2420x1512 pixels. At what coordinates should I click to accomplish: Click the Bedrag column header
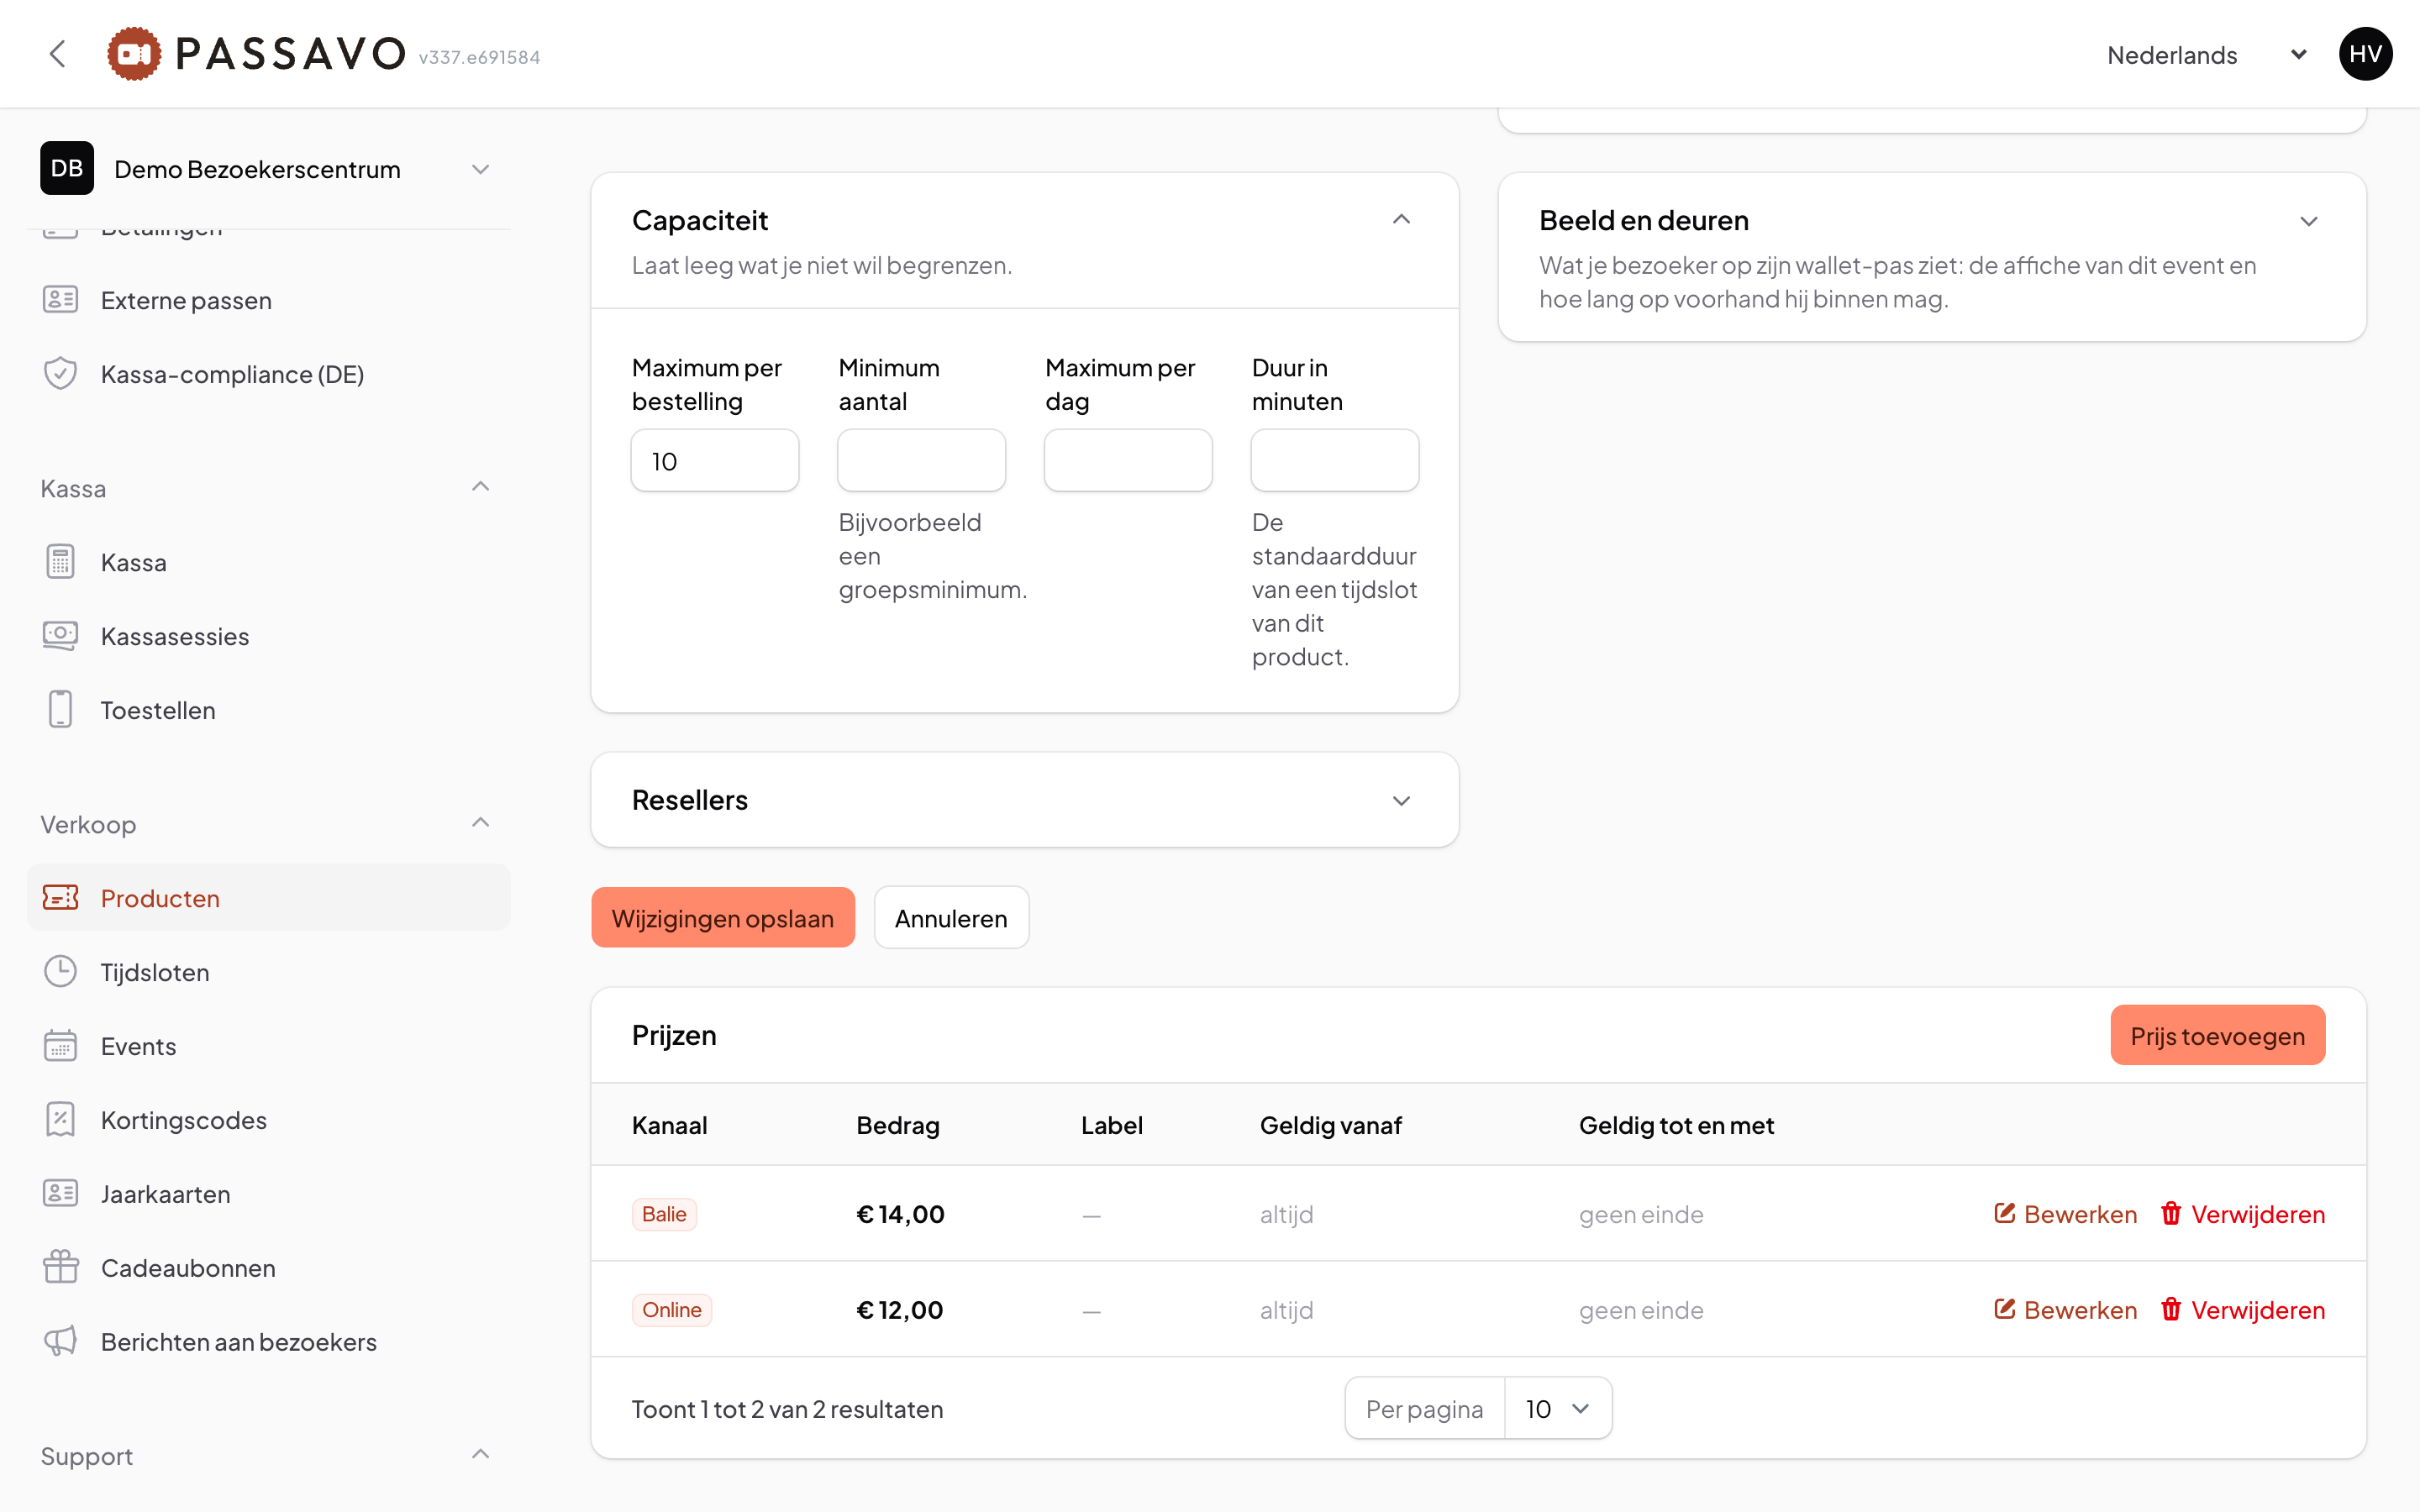897,1125
